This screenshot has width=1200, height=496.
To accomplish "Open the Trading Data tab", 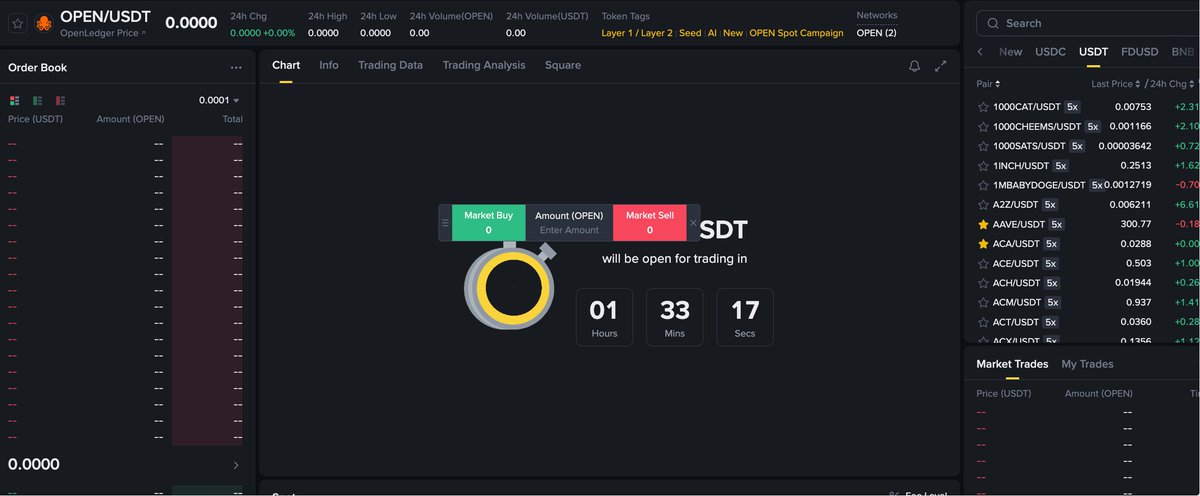I will click(390, 65).
